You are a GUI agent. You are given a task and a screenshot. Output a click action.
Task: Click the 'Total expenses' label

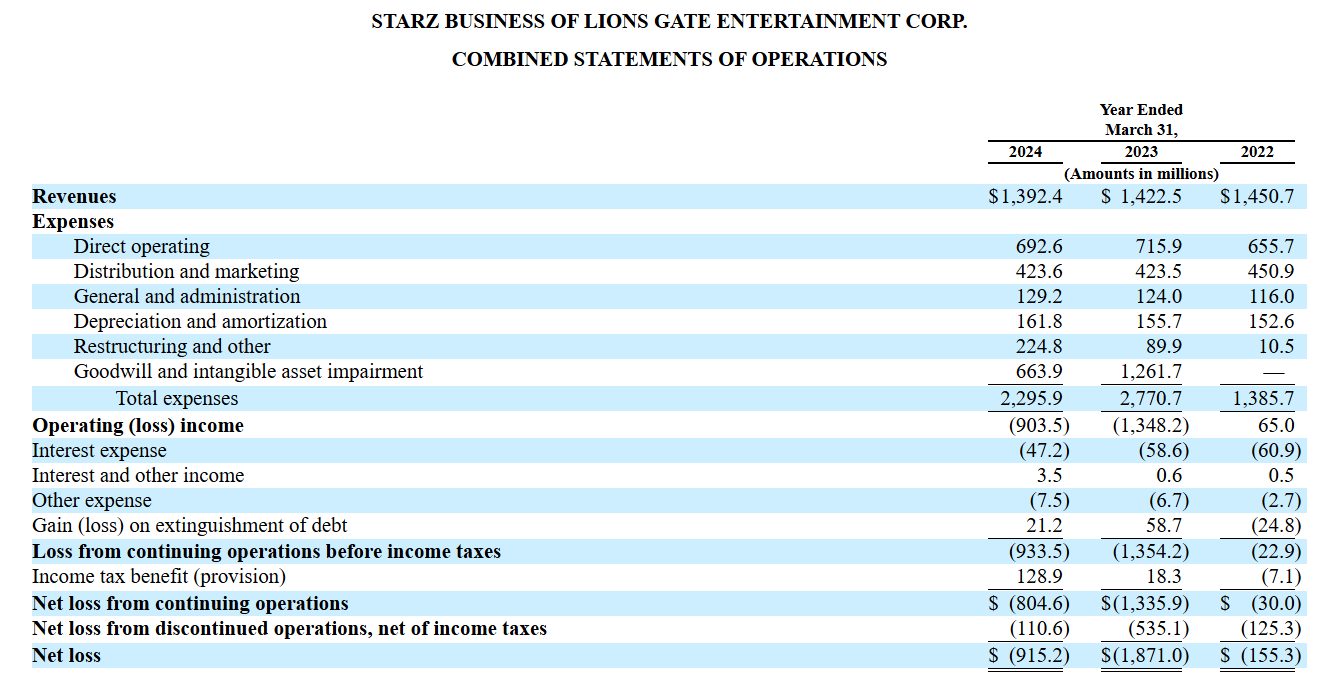tap(177, 399)
